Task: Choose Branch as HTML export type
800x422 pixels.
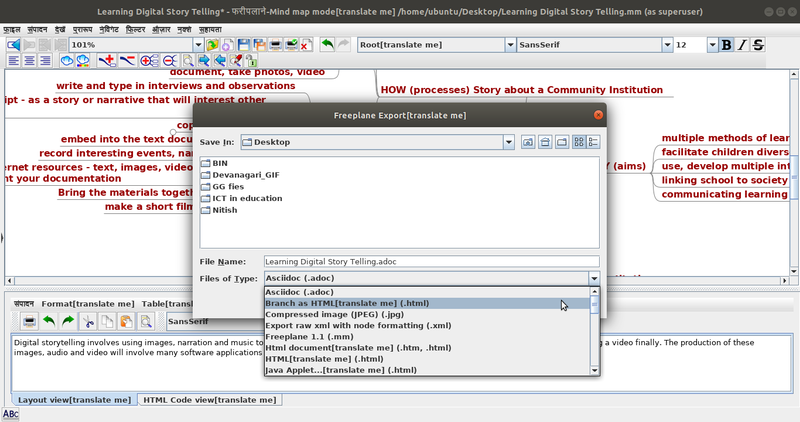Action: (427, 303)
